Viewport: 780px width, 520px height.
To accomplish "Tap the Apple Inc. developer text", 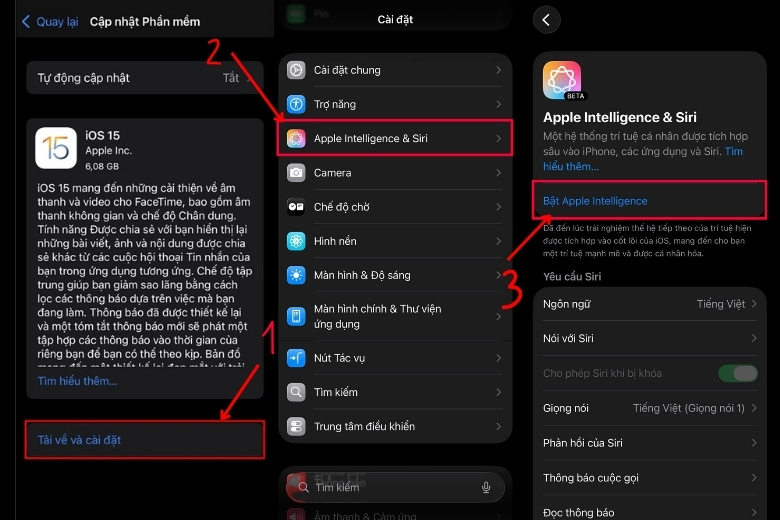I will point(108,150).
